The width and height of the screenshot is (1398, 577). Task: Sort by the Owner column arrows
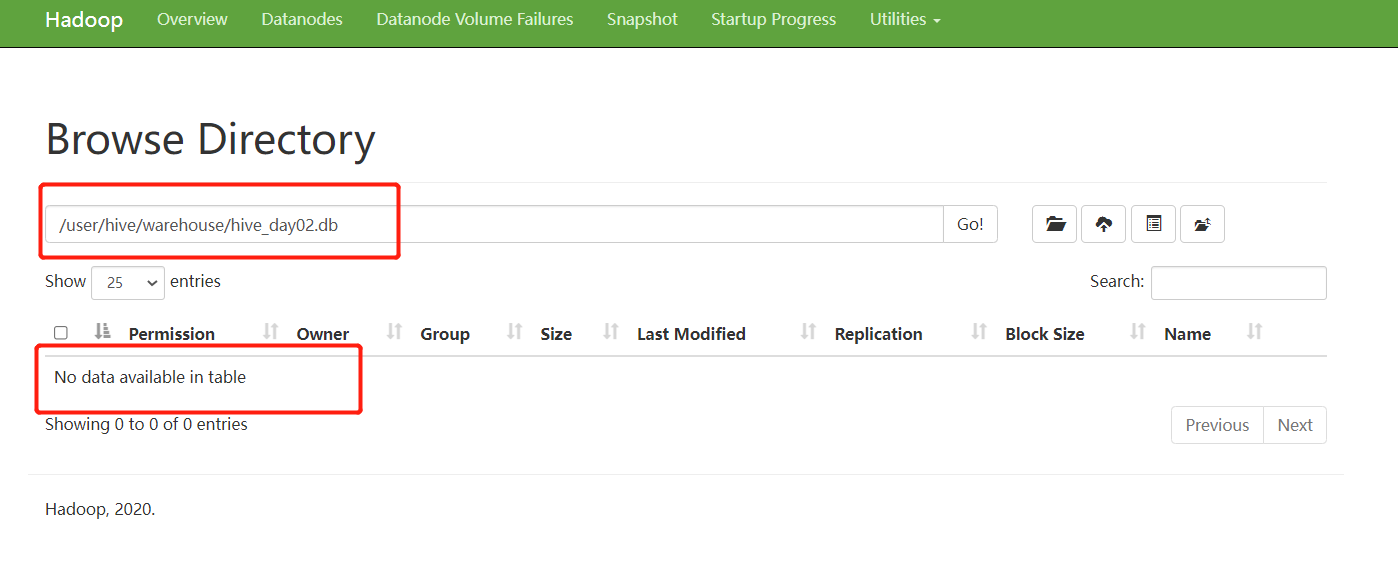[394, 332]
